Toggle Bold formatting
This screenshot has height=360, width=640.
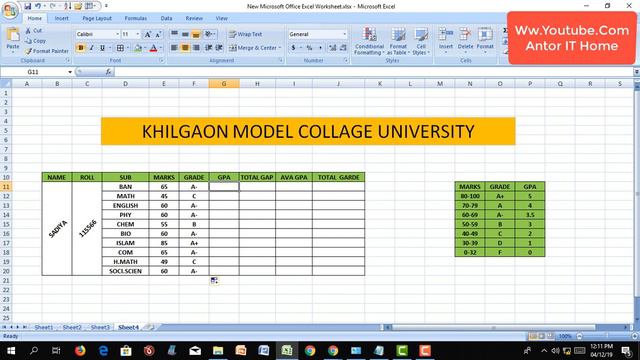click(x=80, y=48)
